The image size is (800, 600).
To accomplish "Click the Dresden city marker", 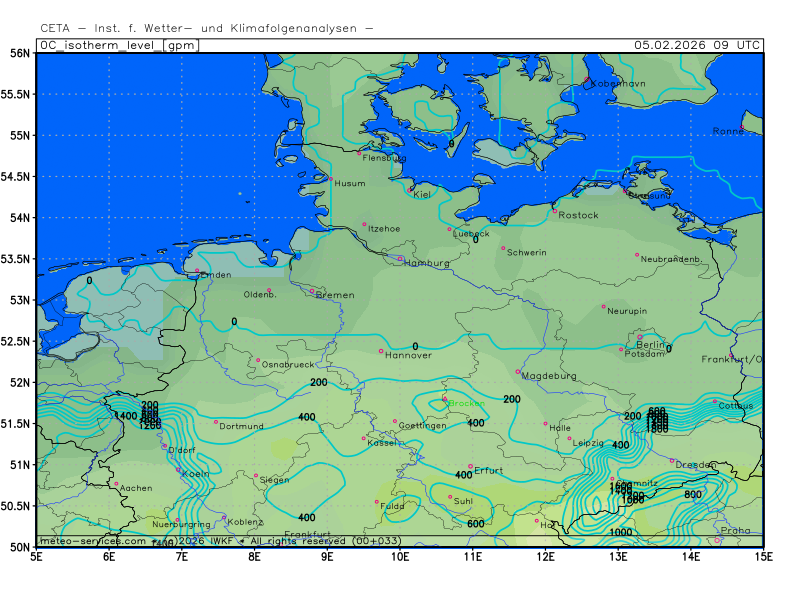I will (x=672, y=460).
